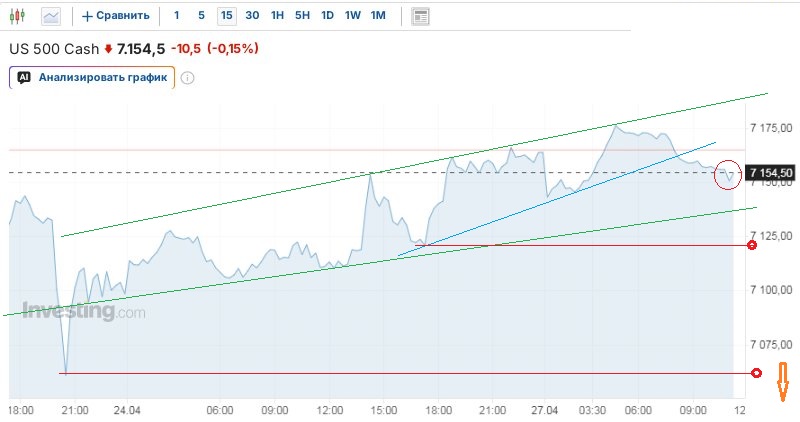The image size is (800, 422).
Task: Click the Сравнить compare button
Action: pyautogui.click(x=116, y=16)
